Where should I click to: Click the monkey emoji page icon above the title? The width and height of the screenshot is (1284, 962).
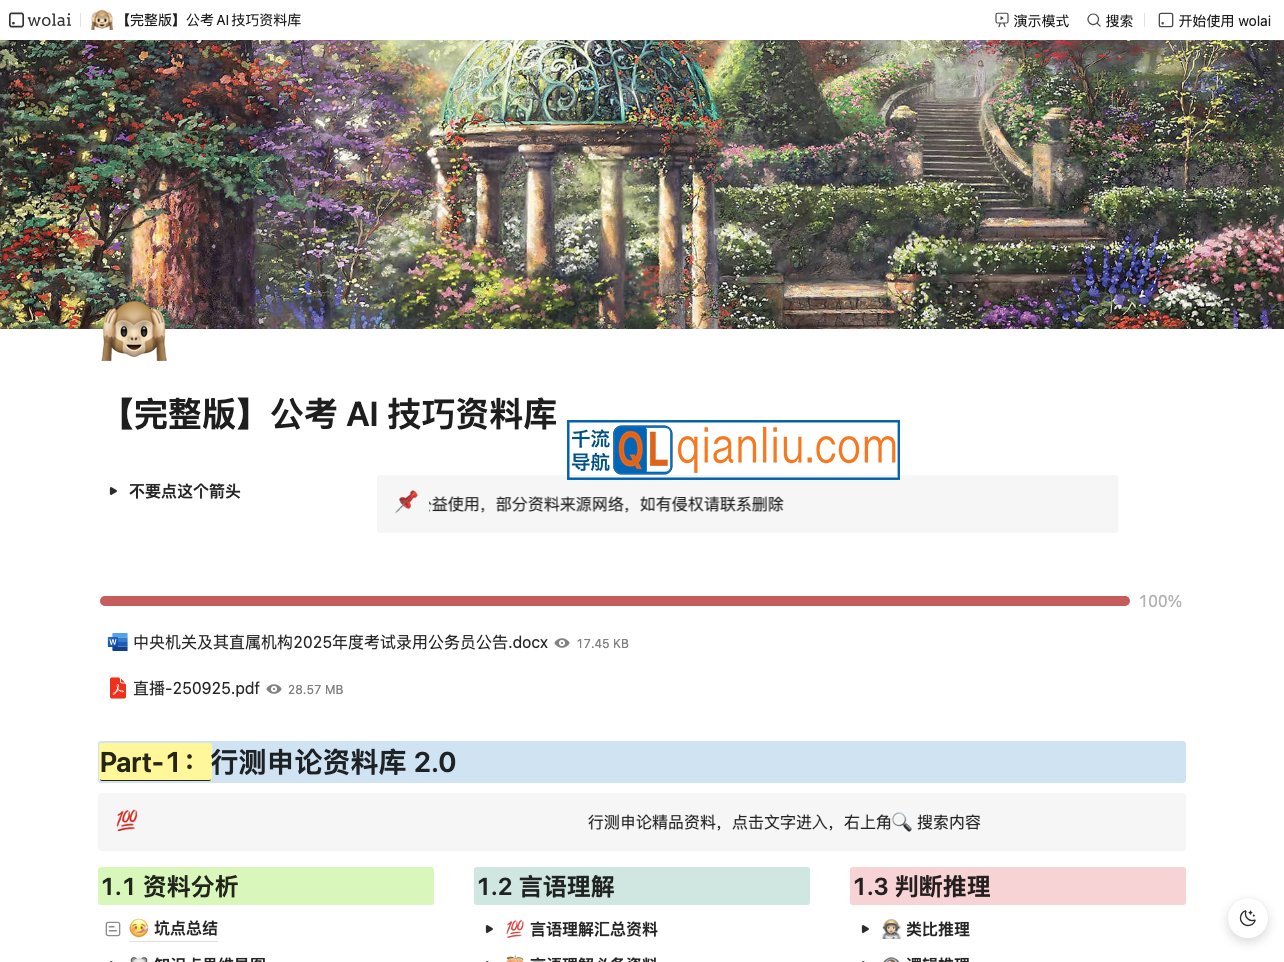pos(133,334)
